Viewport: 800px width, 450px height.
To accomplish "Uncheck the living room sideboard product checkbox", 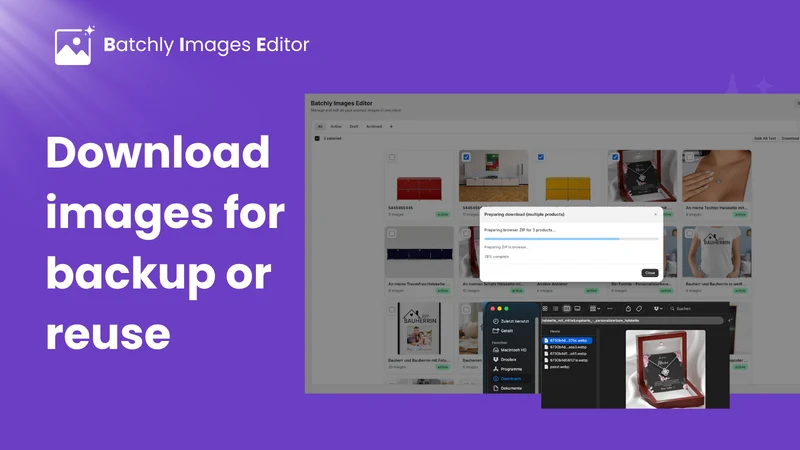I will tap(466, 157).
